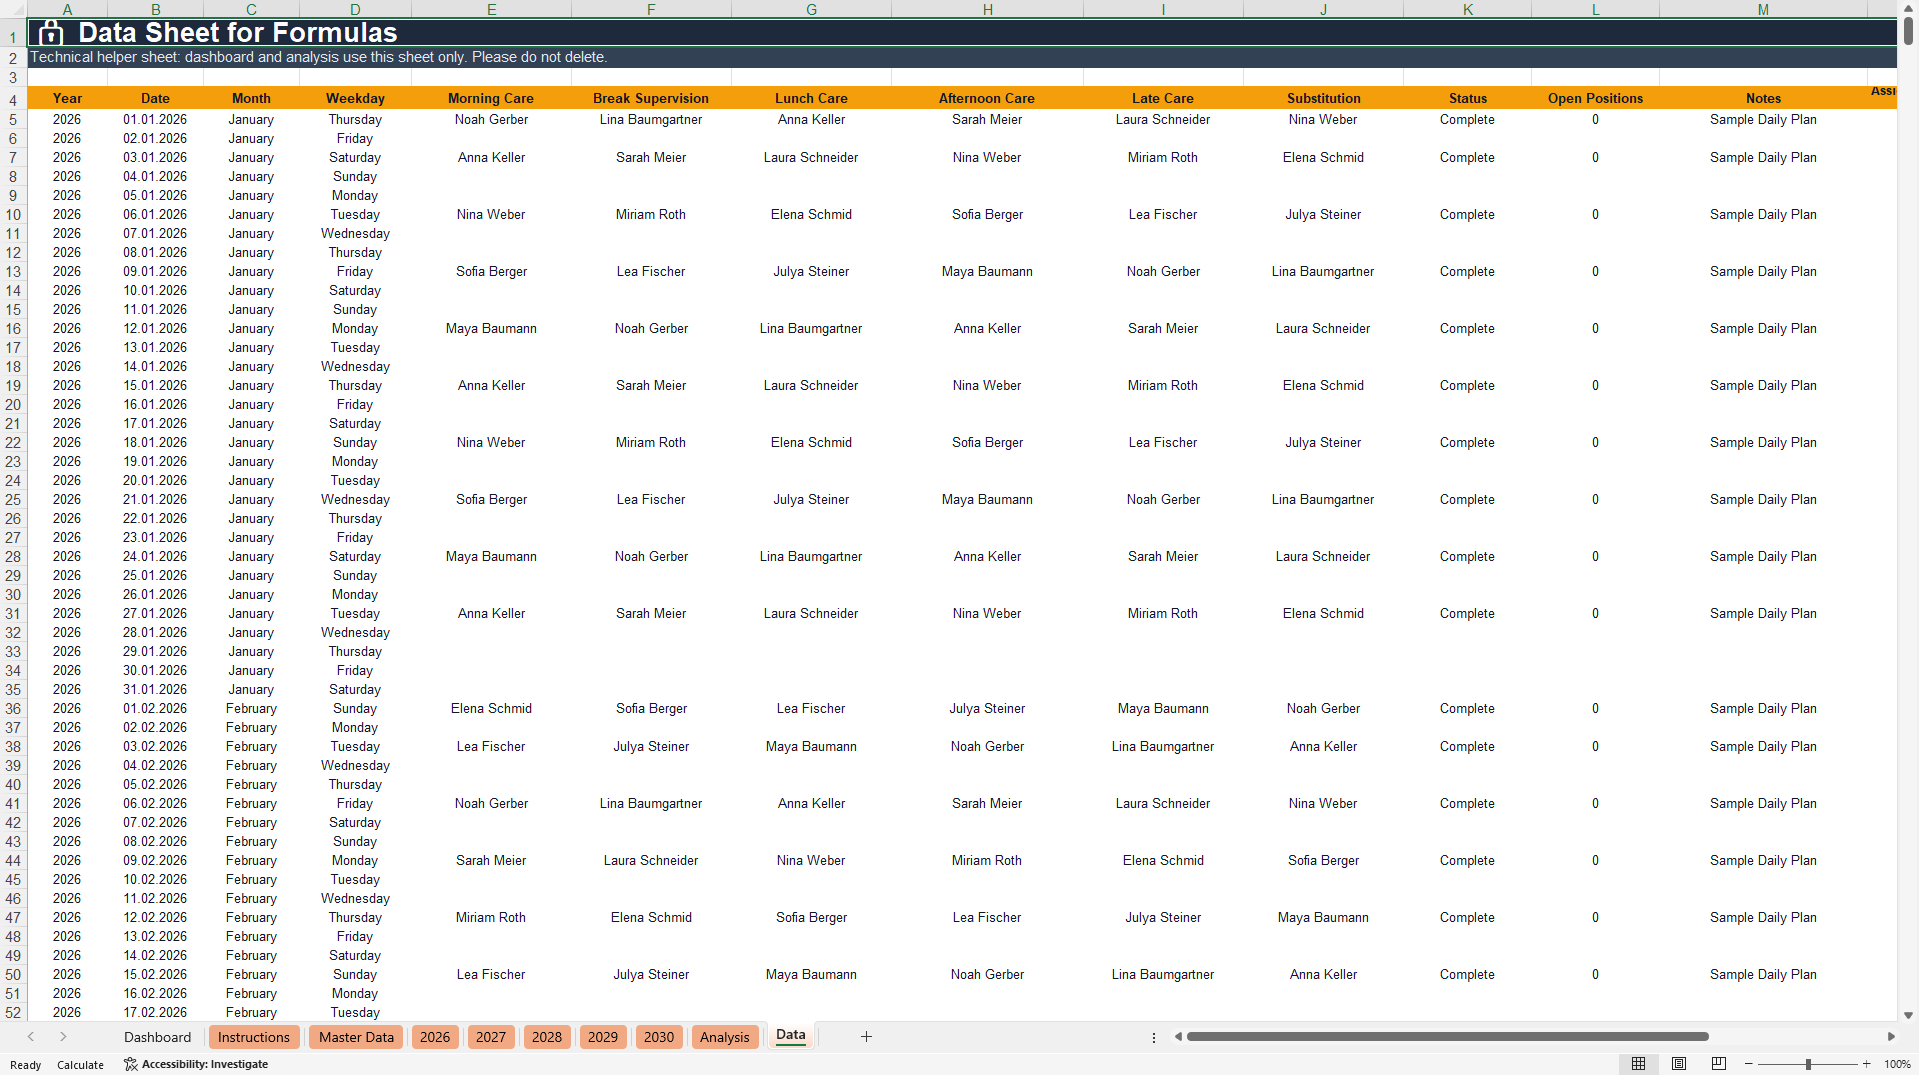Select the date cell 01.01.2026
The height and width of the screenshot is (1075, 1919).
click(155, 119)
